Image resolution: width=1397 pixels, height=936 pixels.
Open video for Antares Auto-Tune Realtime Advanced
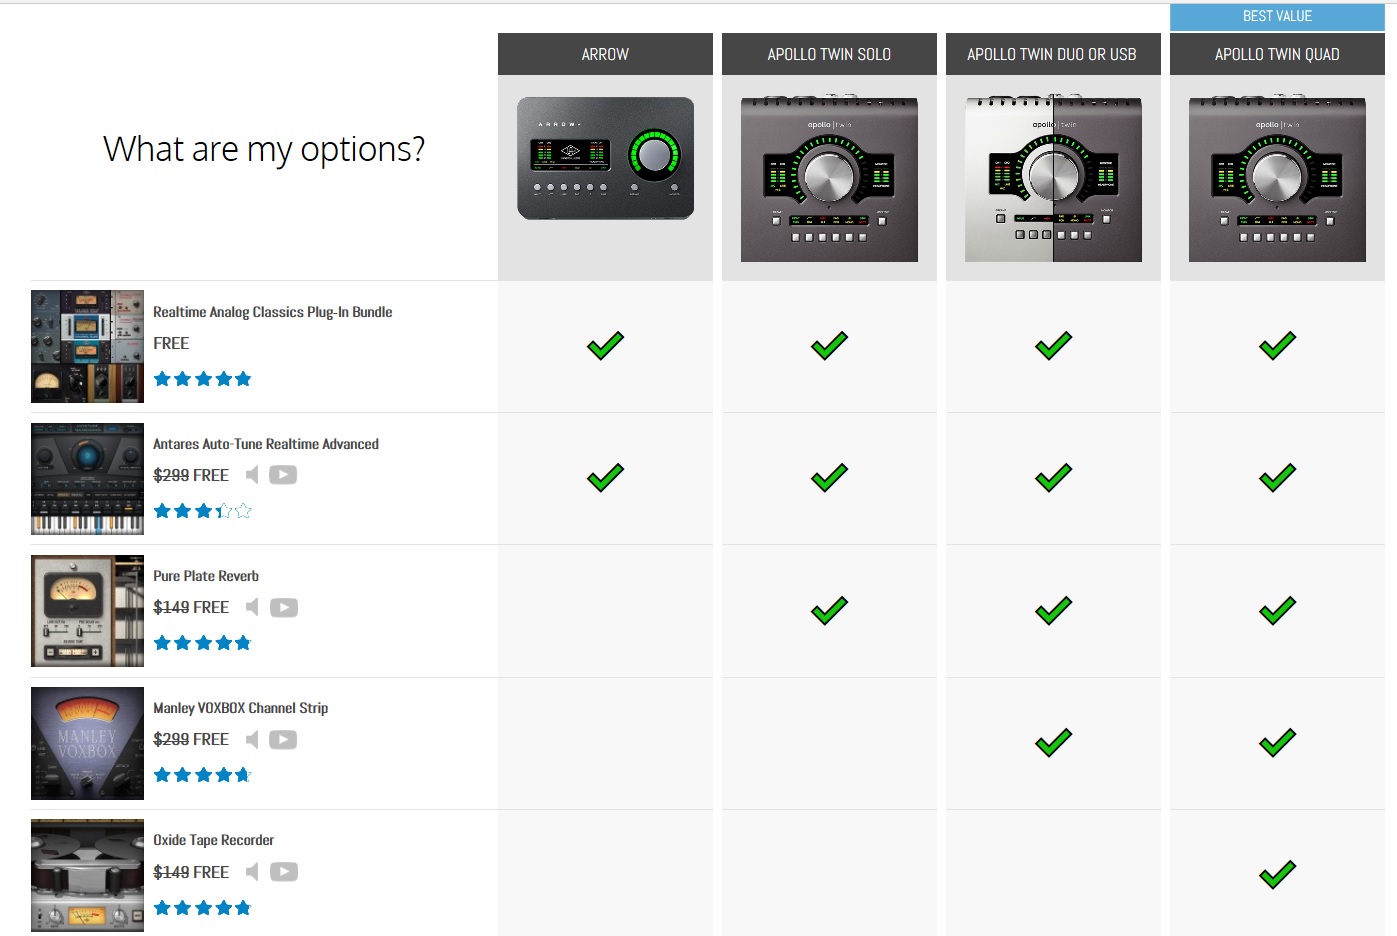[x=283, y=475]
